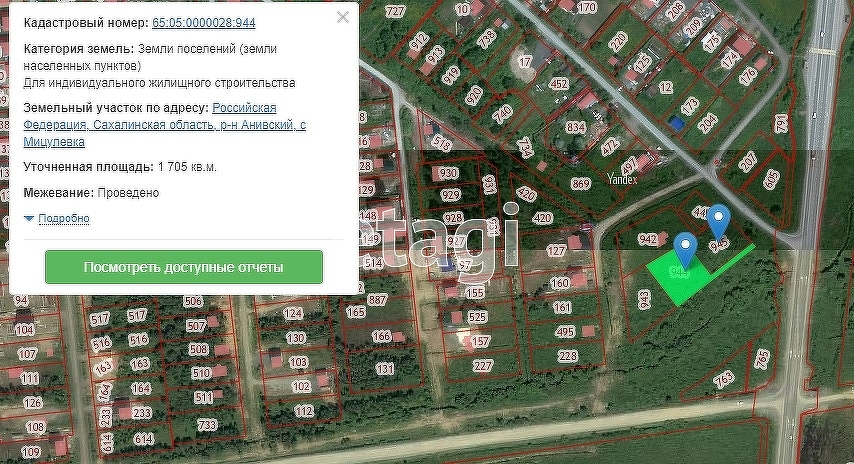Image resolution: width=854 pixels, height=464 pixels.
Task: Select parcel labeled 507
Action: coord(196,326)
